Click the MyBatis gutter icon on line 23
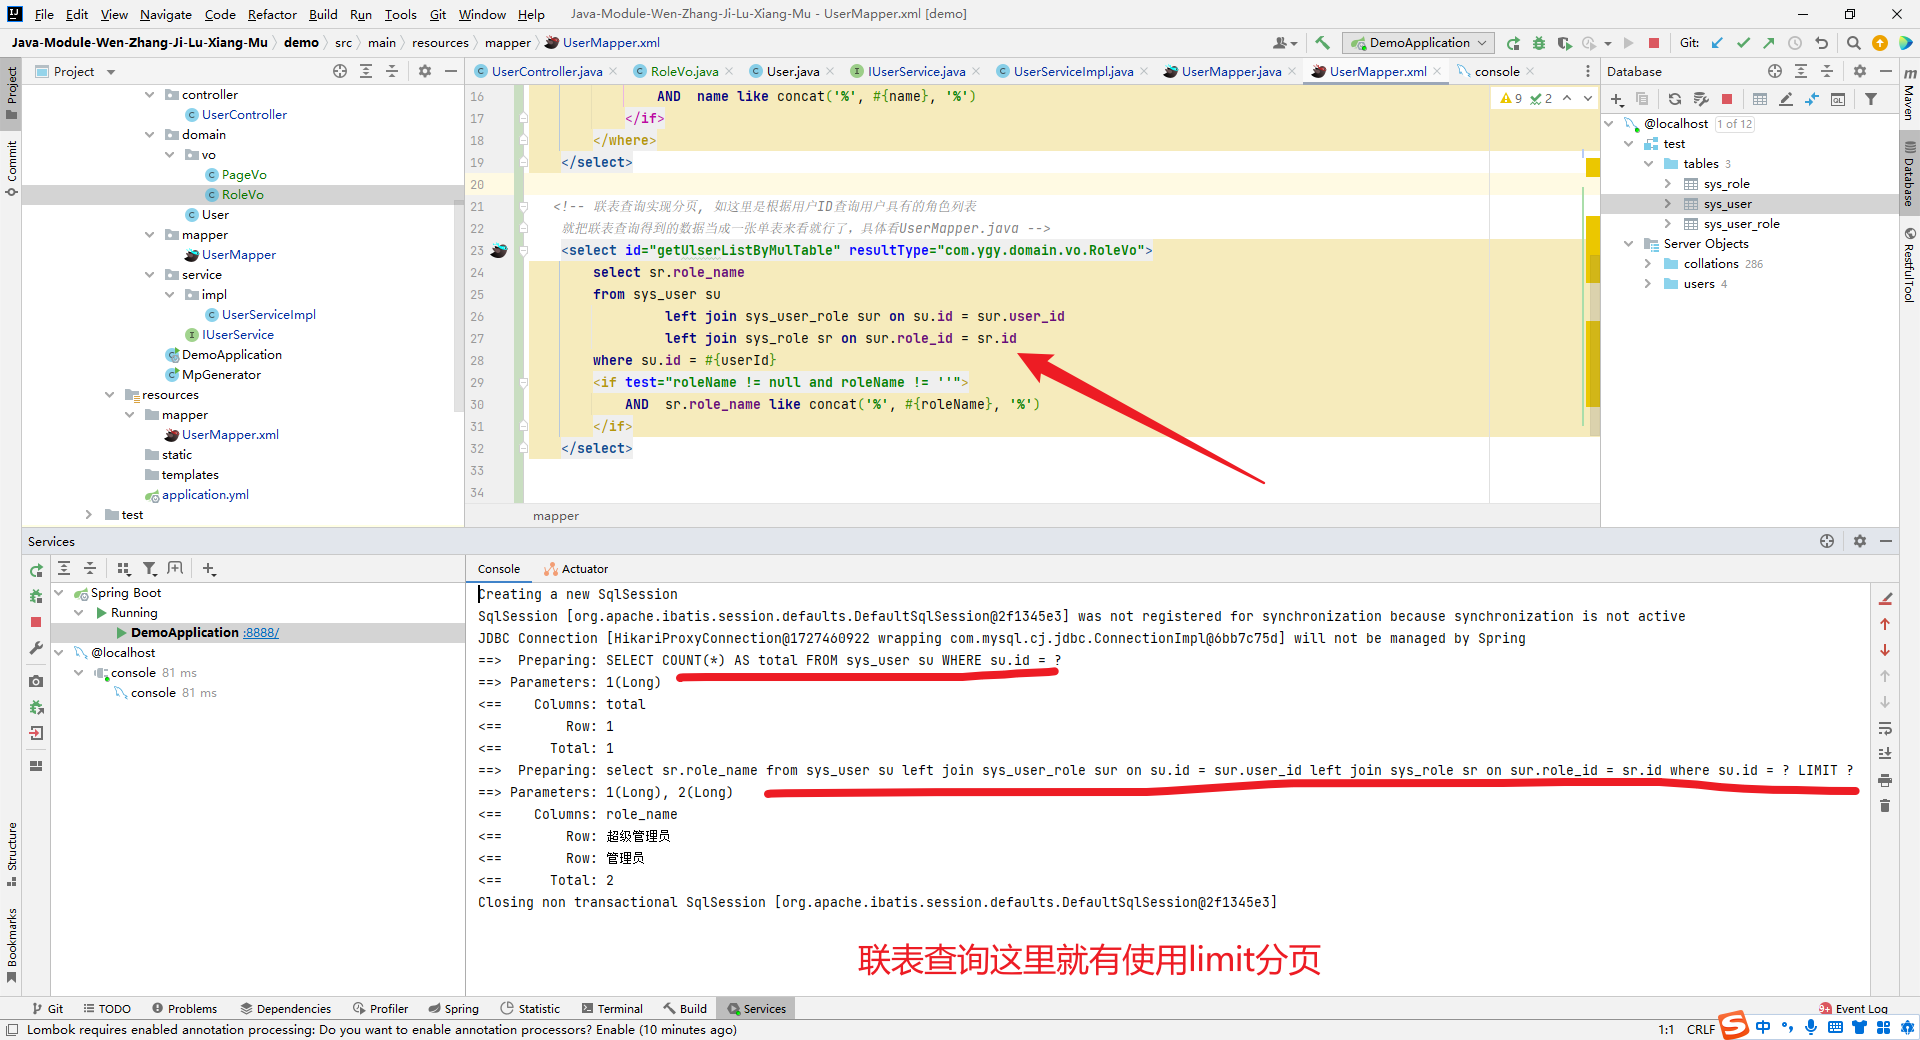1920x1040 pixels. 499,250
